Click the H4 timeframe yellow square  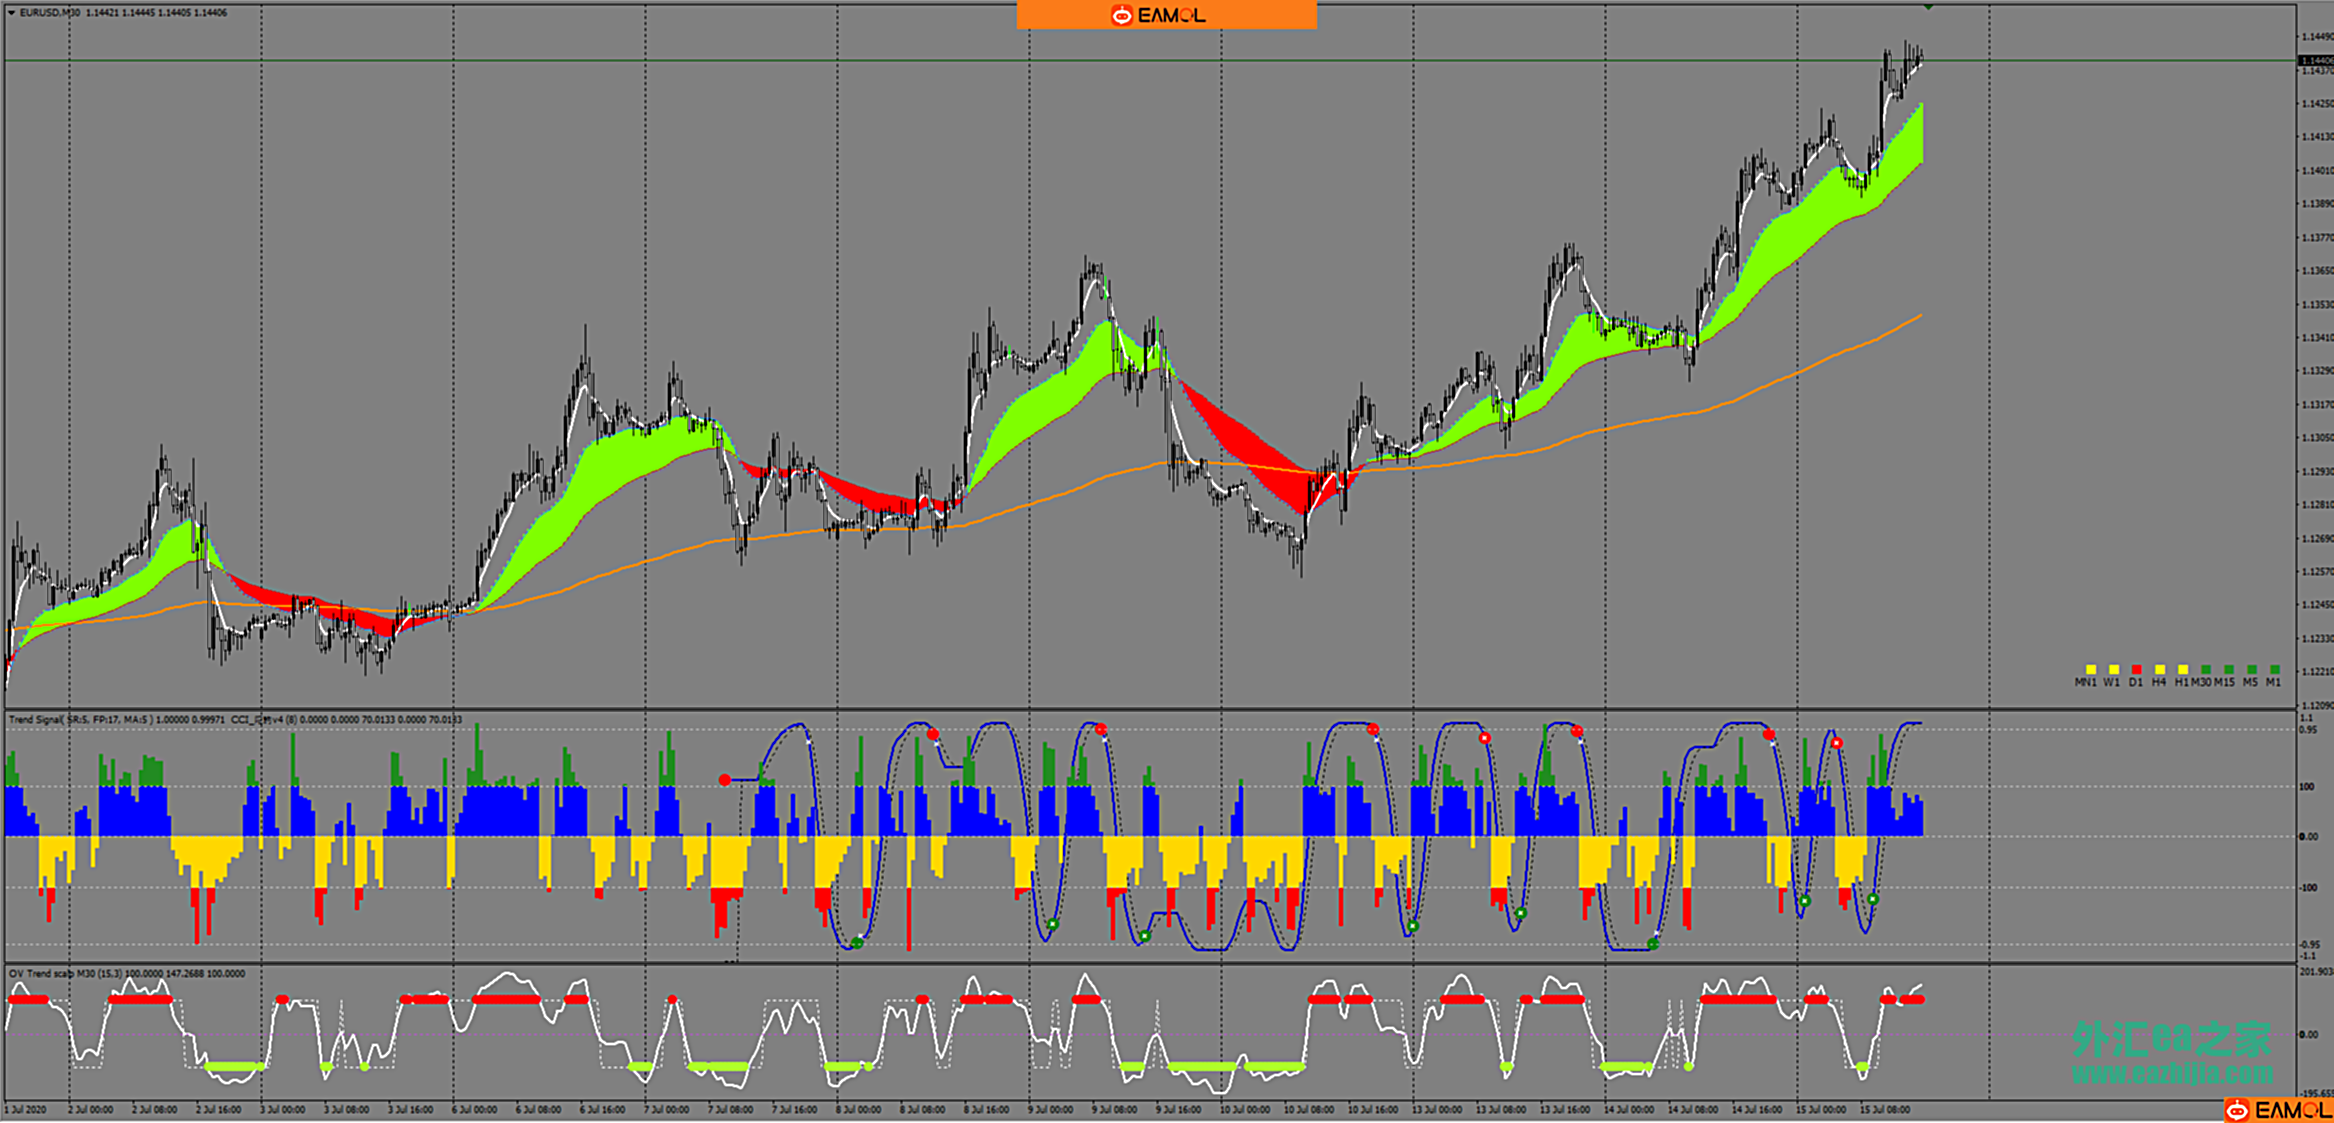2160,669
